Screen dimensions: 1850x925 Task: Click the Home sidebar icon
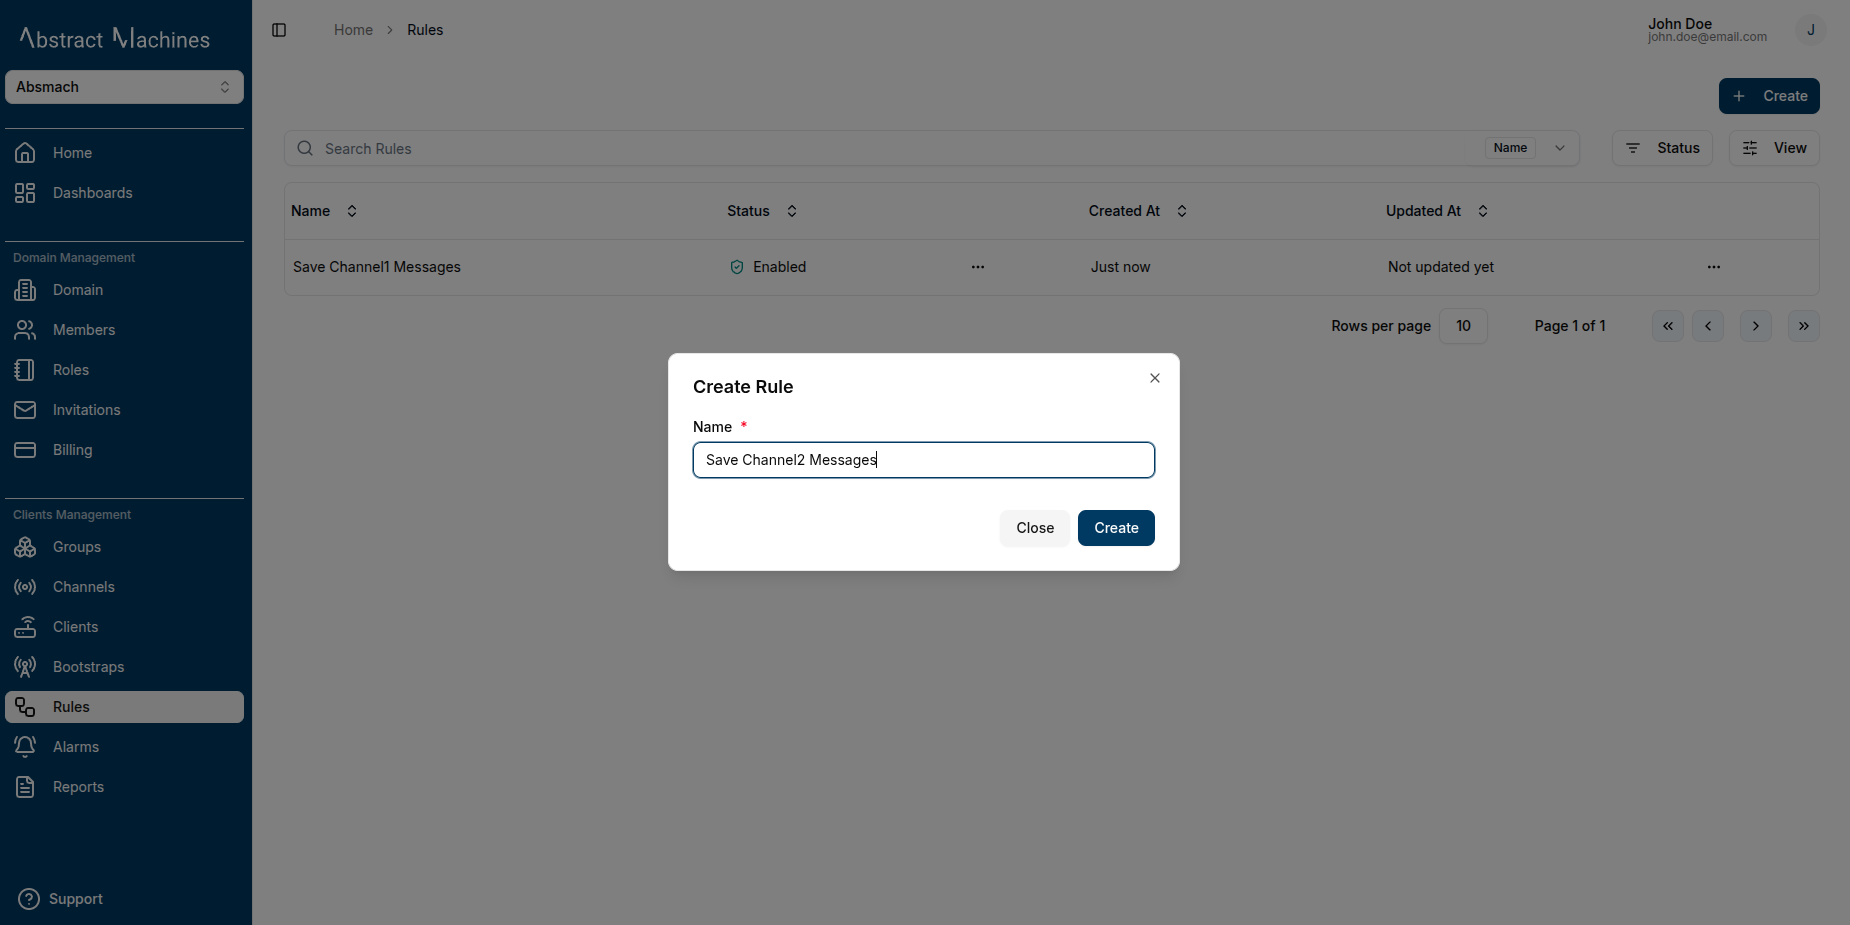pos(25,153)
